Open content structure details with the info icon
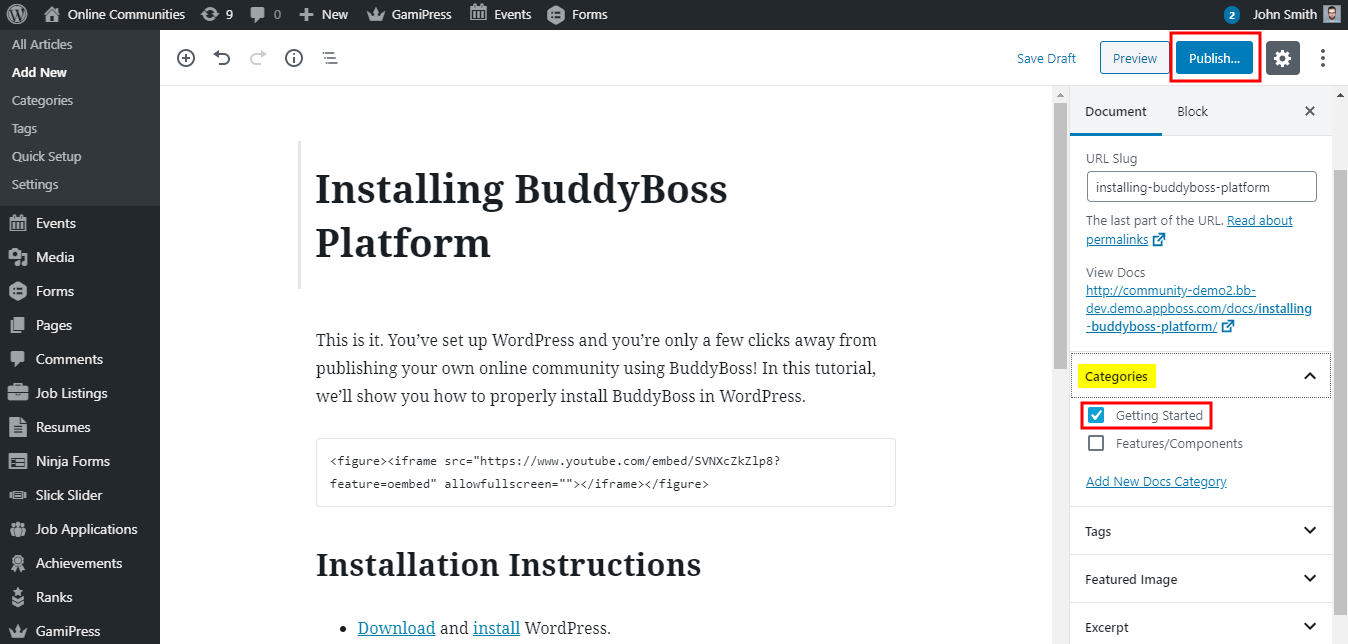Screen dimensions: 1348x644 coord(293,58)
